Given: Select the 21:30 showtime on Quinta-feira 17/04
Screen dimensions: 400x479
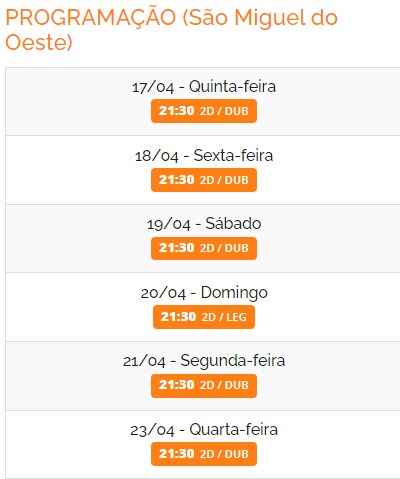Looking at the screenshot, I should click(x=204, y=111).
